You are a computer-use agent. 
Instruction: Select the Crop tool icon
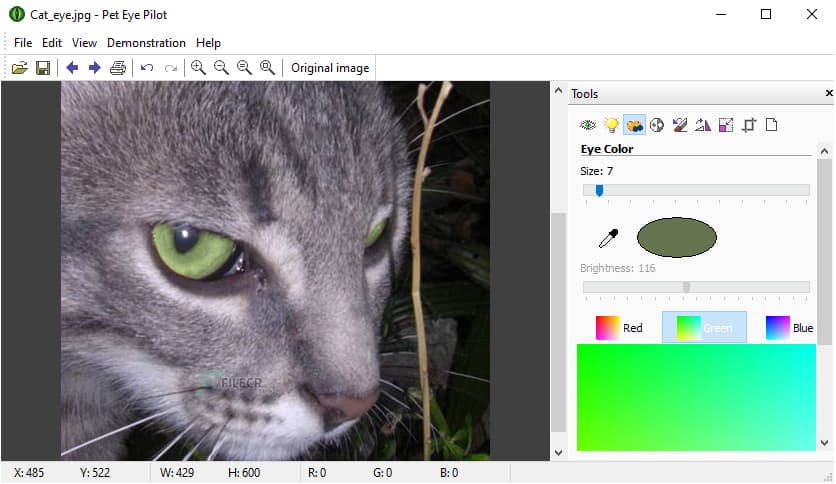(749, 125)
